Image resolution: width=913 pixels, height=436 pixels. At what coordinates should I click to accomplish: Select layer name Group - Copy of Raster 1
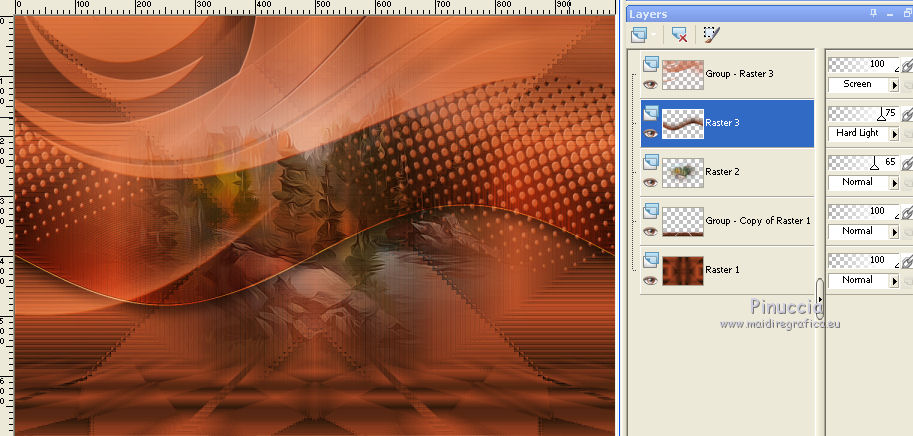pyautogui.click(x=758, y=221)
